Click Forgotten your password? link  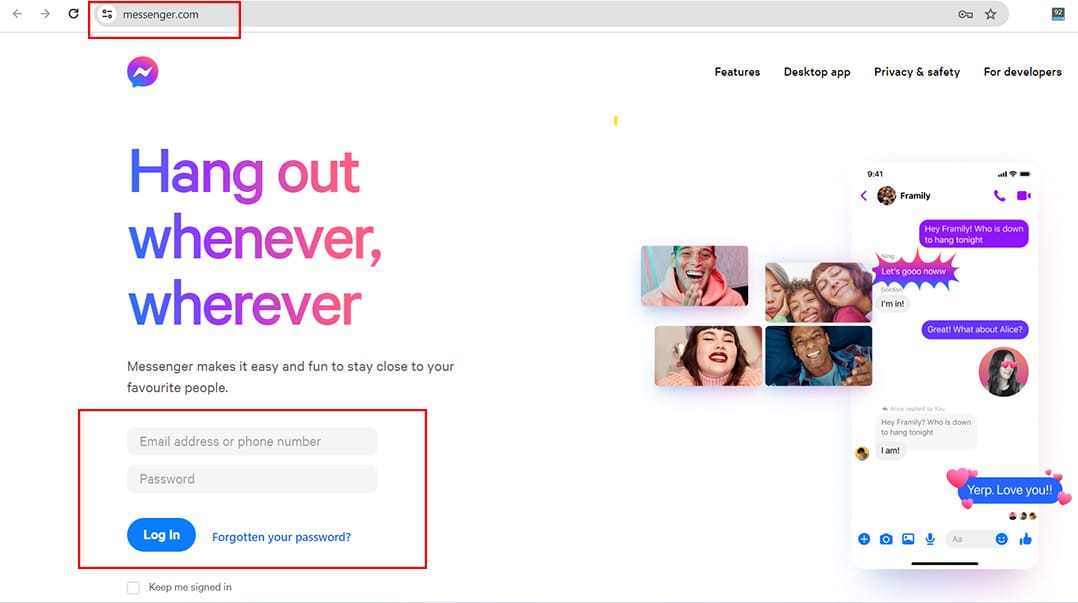pyautogui.click(x=281, y=537)
